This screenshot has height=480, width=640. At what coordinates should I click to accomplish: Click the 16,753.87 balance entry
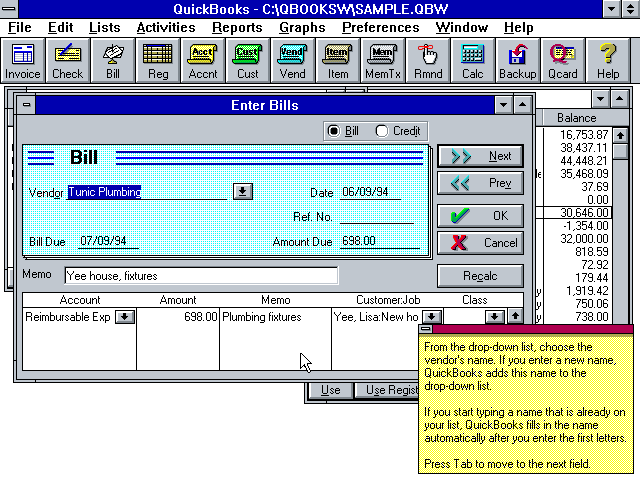(x=584, y=135)
